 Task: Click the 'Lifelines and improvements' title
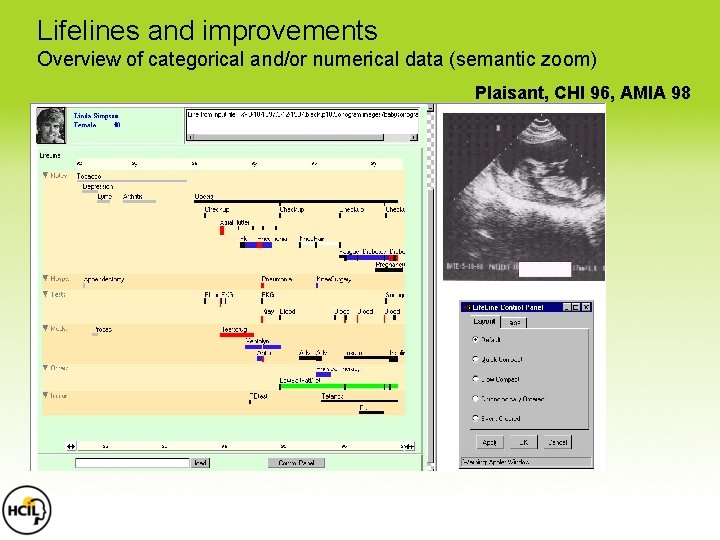tap(207, 30)
